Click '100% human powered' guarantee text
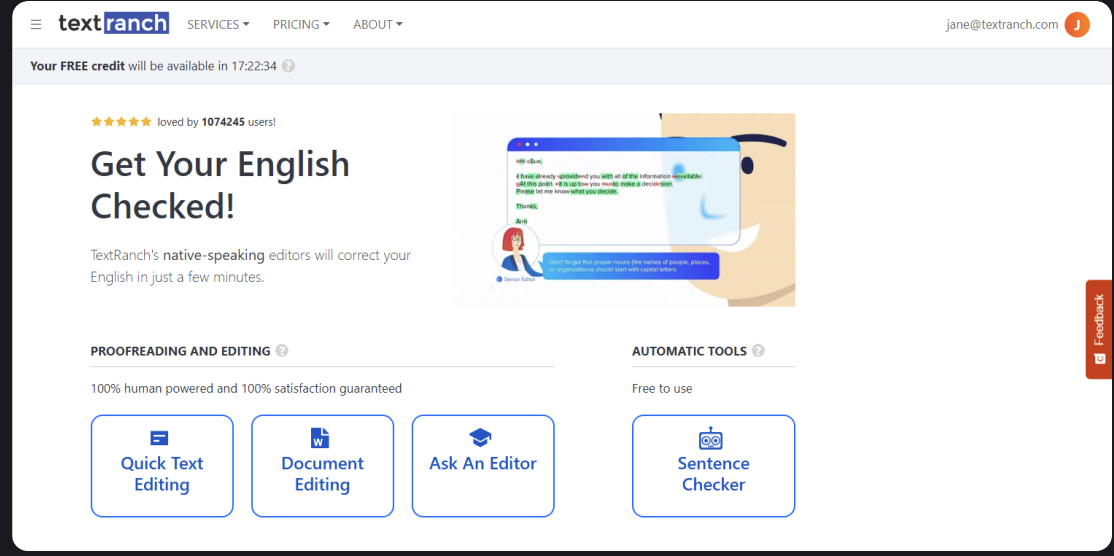Viewport: 1114px width, 556px height. pyautogui.click(x=247, y=388)
